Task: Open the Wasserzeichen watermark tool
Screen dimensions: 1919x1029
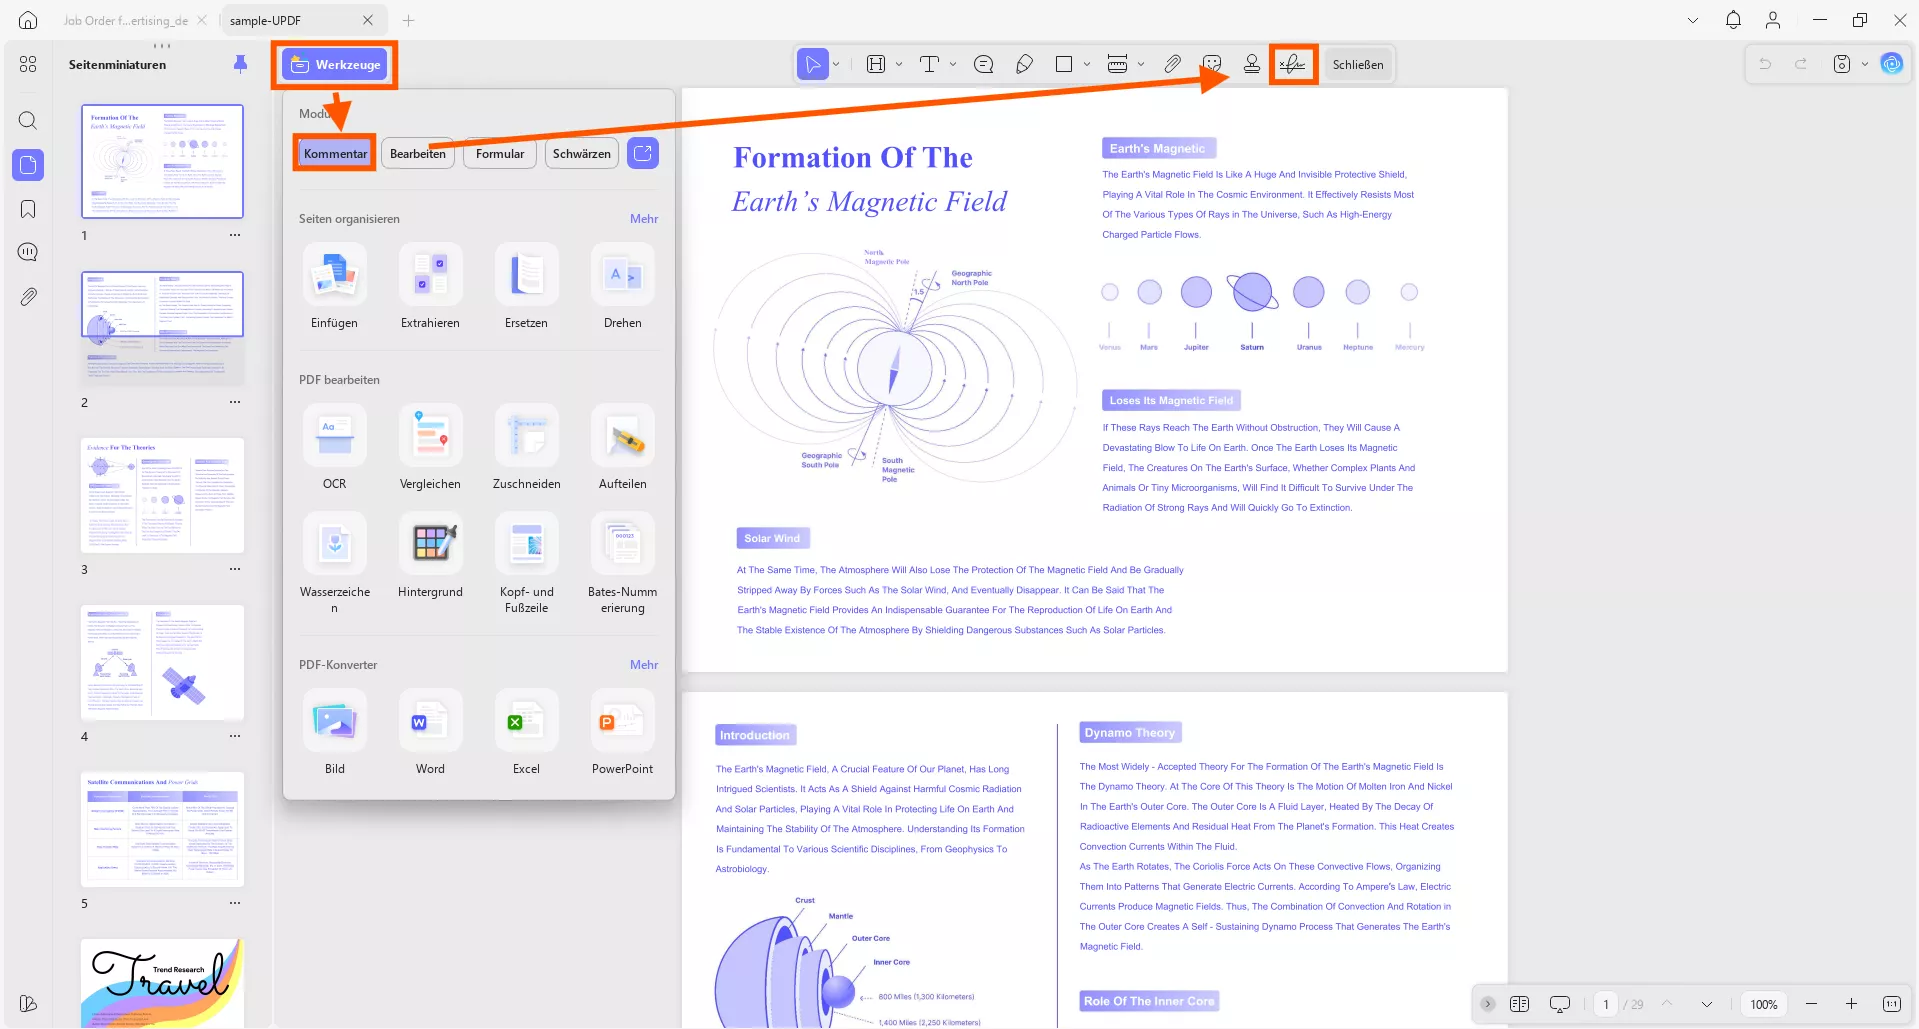Action: click(334, 543)
